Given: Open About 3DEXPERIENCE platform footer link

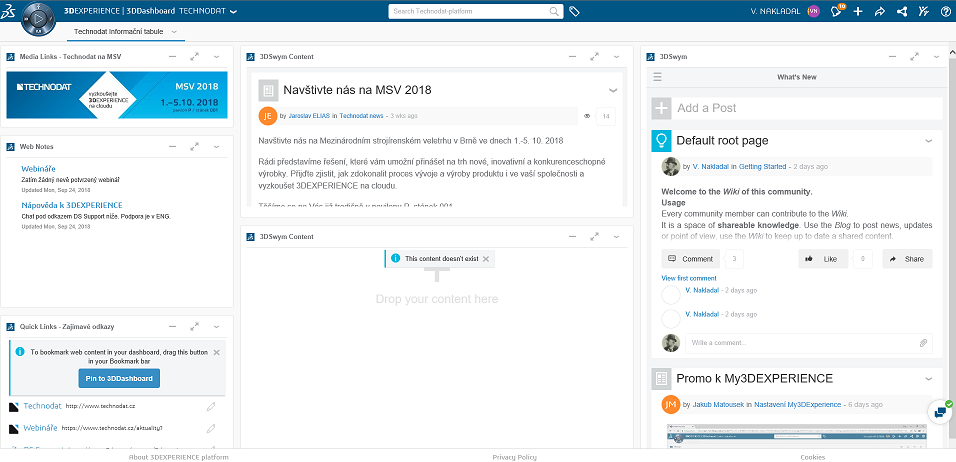Looking at the screenshot, I should click(x=179, y=457).
